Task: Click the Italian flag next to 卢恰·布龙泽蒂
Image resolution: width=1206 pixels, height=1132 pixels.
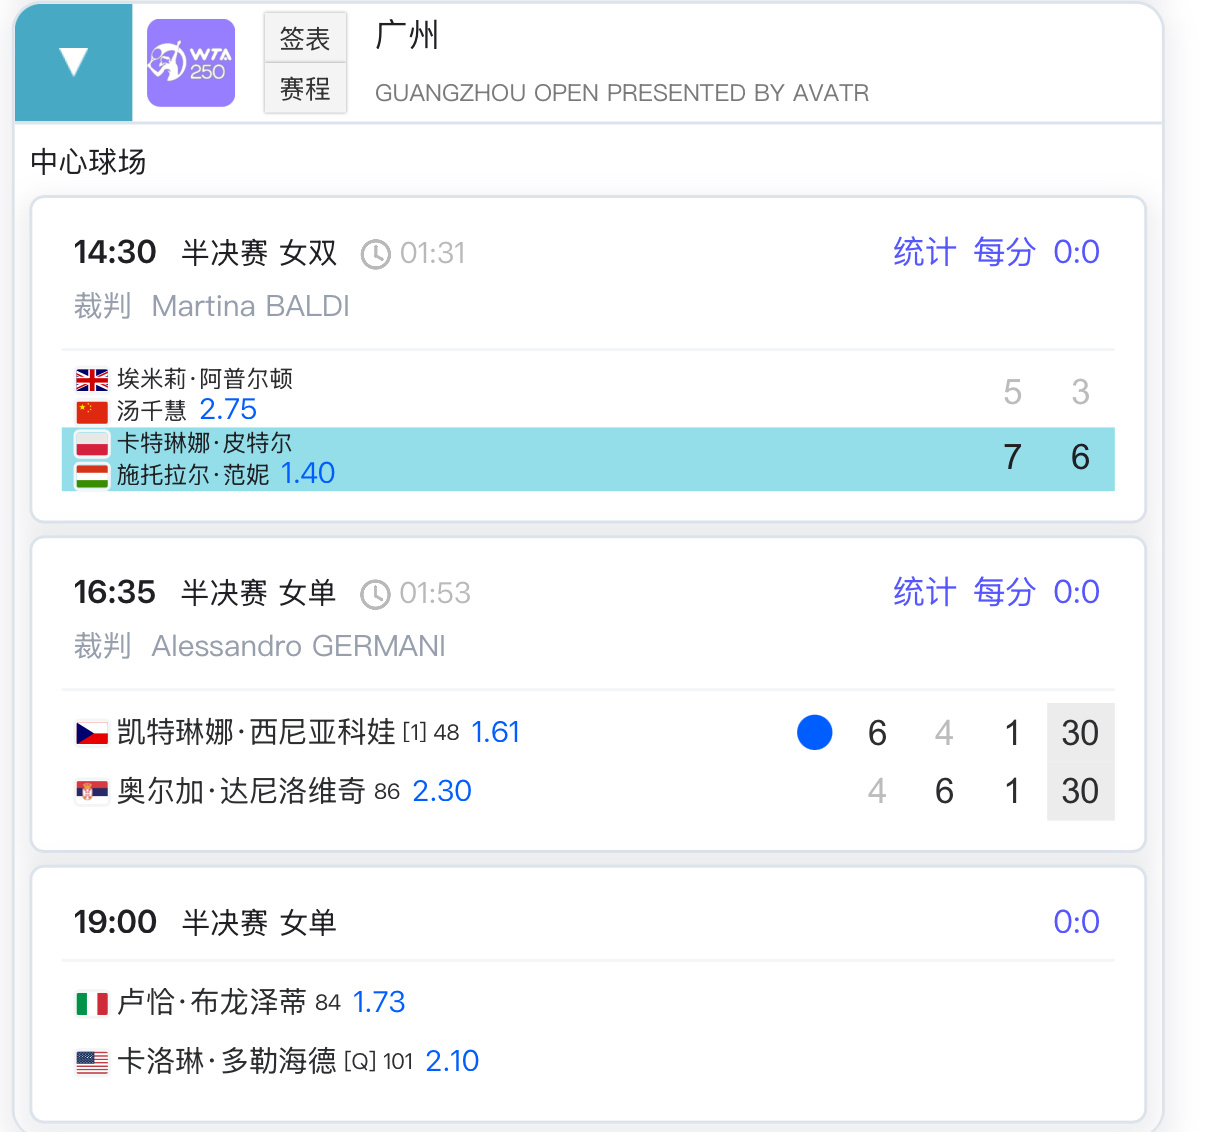Action: pos(92,1003)
